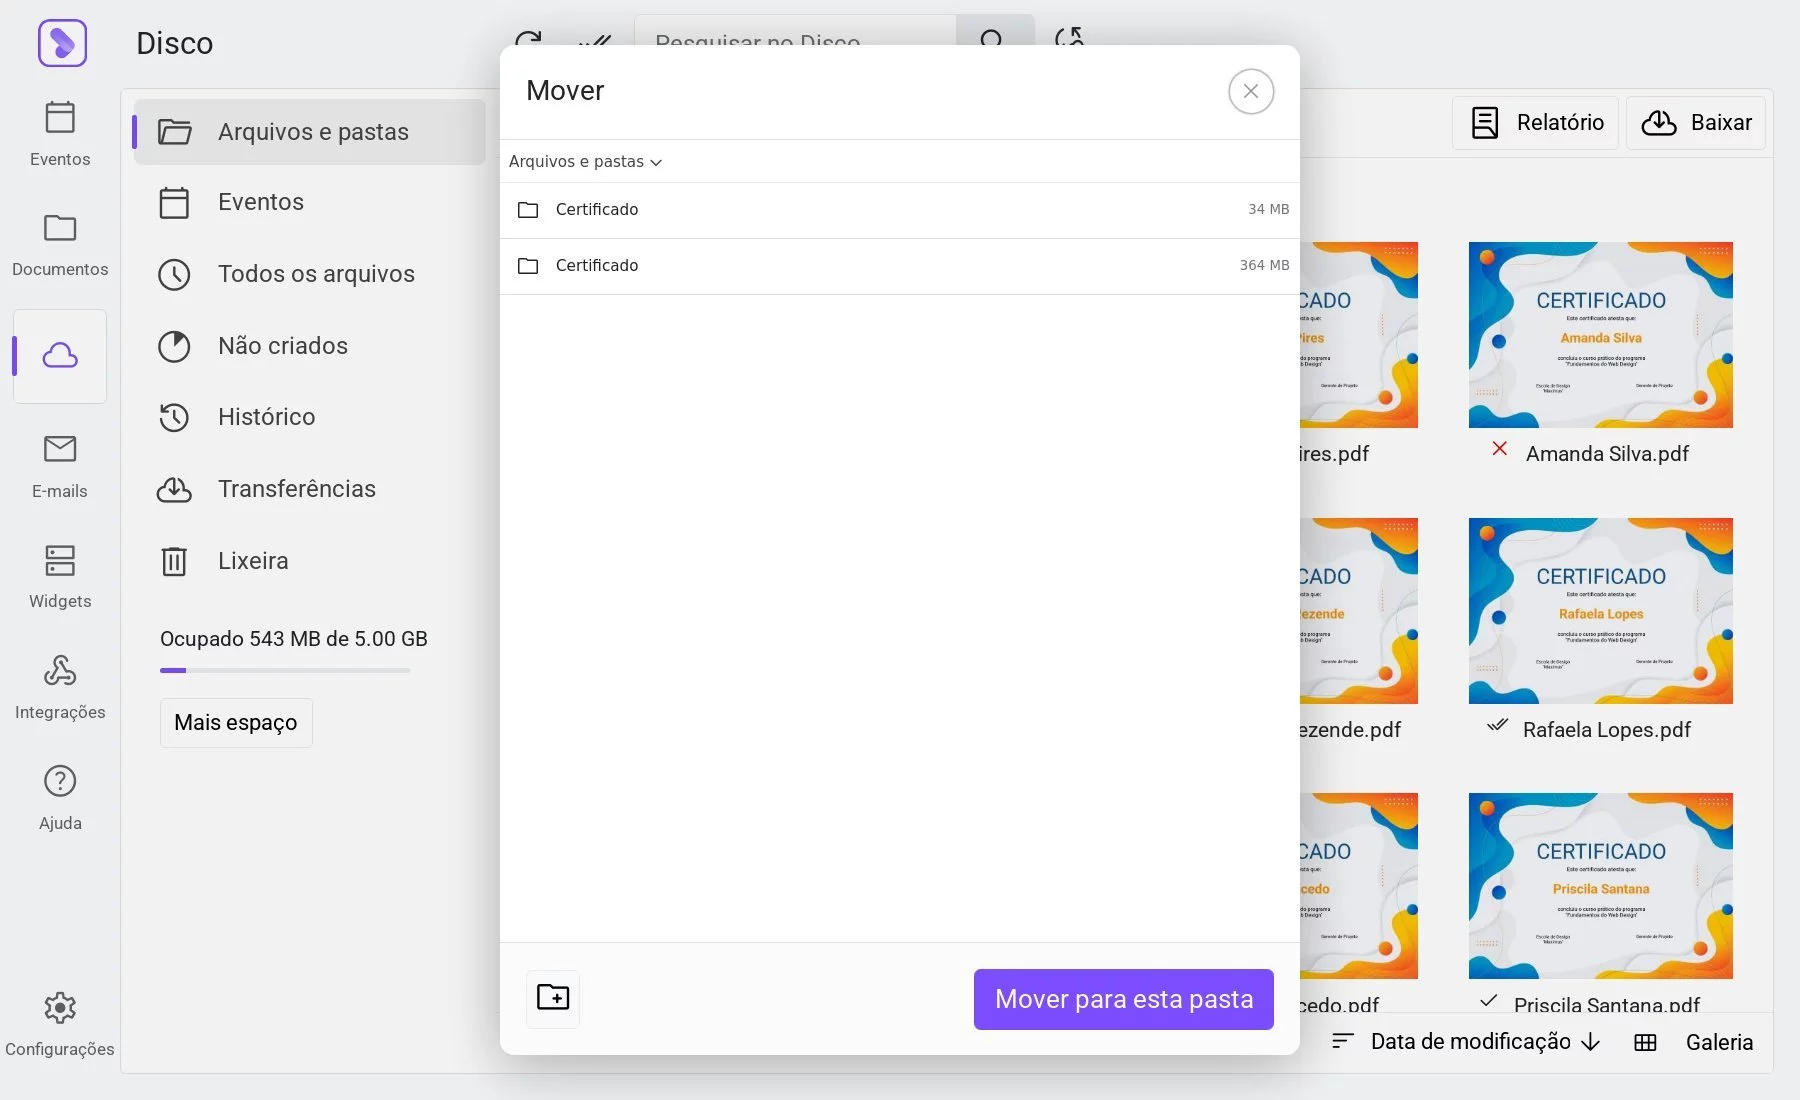Open Widgets in left rail
This screenshot has height=1100, width=1800.
[x=60, y=576]
